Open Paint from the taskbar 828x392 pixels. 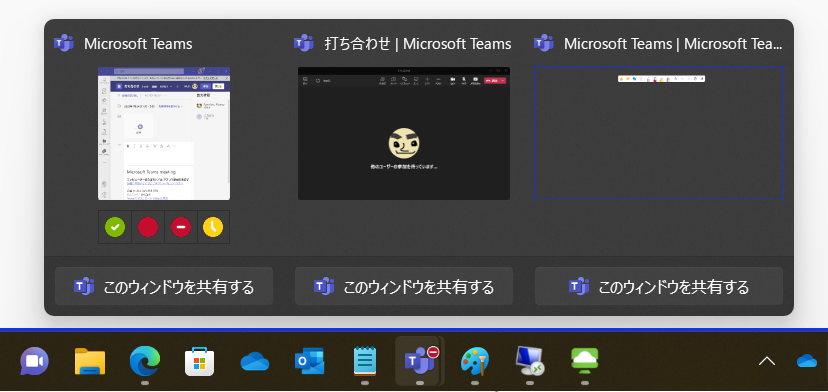pos(474,362)
